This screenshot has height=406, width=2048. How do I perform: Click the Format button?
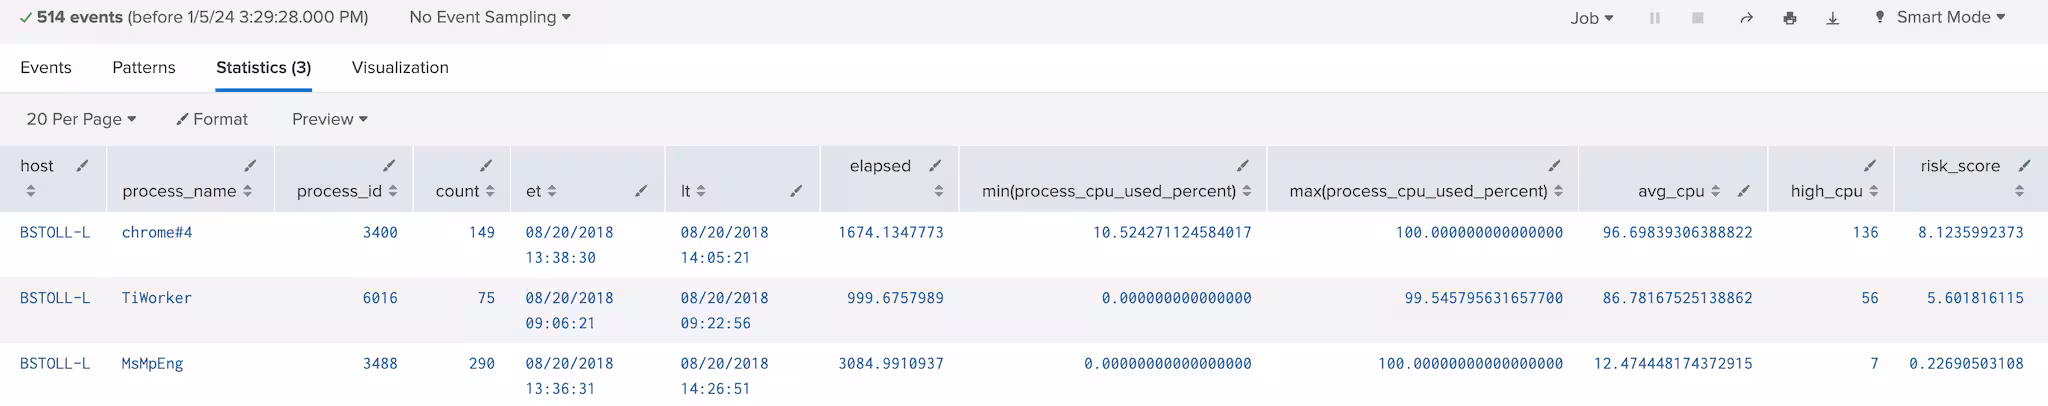point(212,119)
